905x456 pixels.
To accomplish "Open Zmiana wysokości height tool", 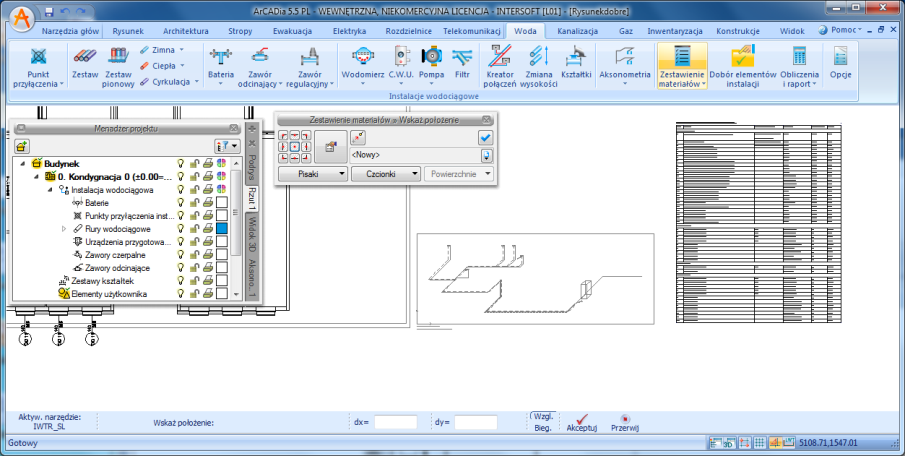I will click(x=538, y=67).
